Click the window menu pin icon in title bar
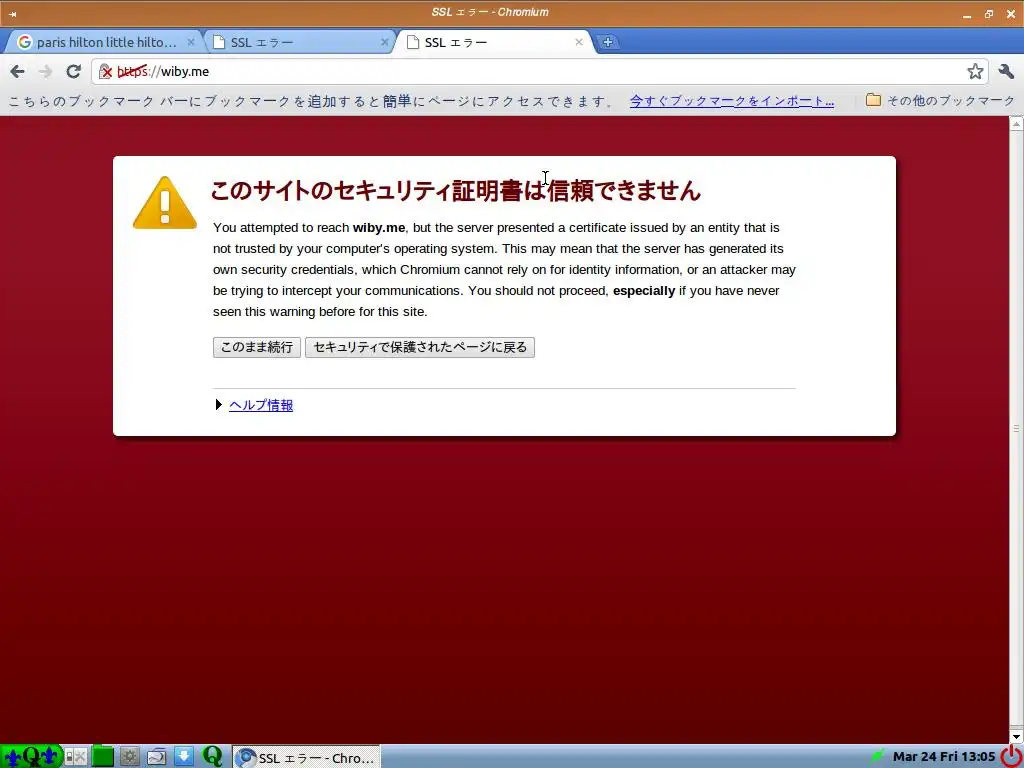This screenshot has width=1024, height=768. 12,13
